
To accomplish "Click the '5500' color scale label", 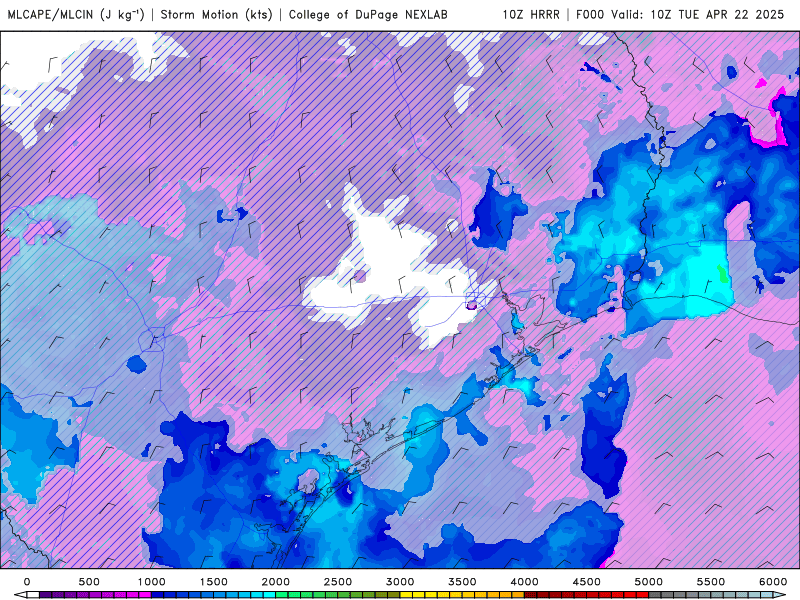I will tap(711, 582).
